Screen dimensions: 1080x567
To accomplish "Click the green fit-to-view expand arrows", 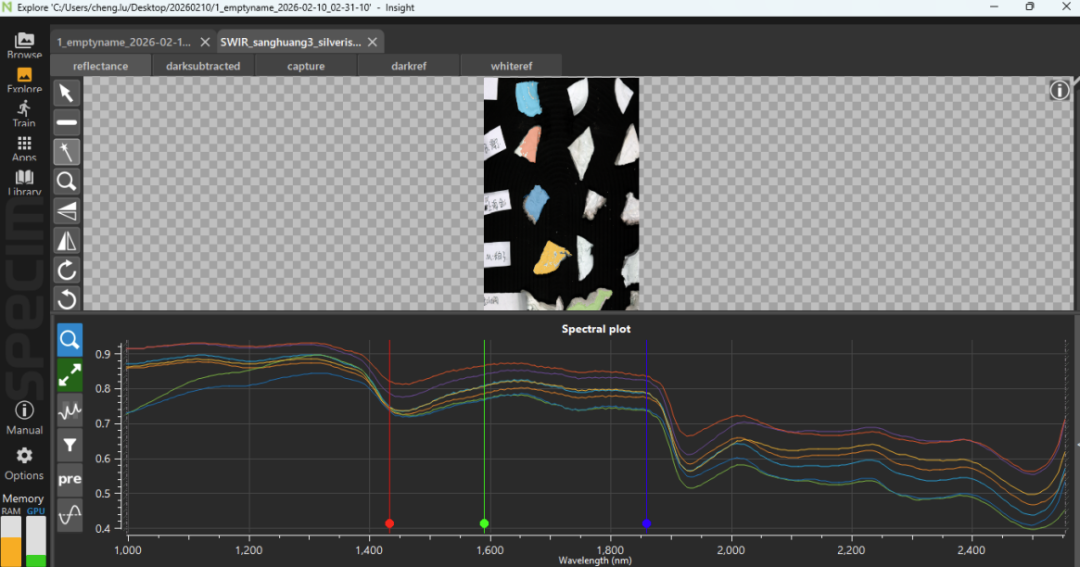I will [70, 375].
